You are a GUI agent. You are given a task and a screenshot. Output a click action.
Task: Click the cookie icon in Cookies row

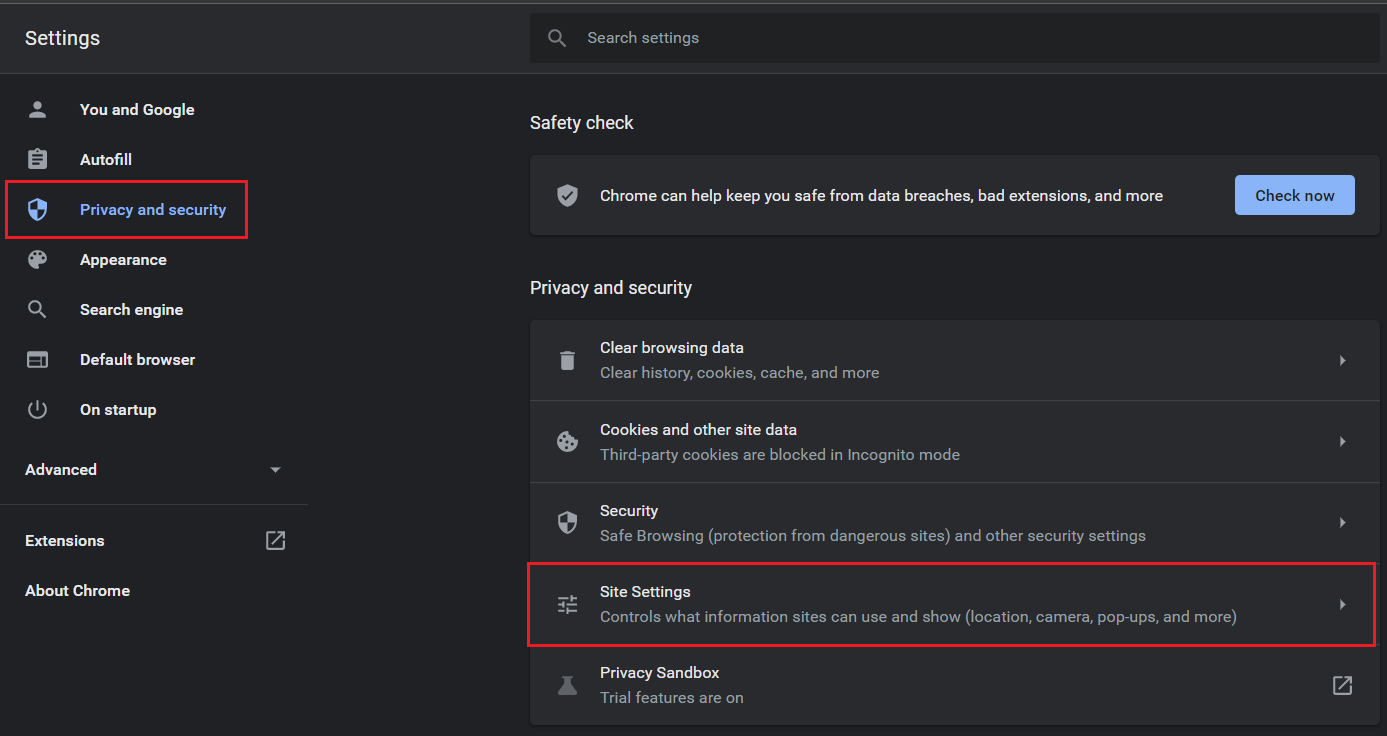pyautogui.click(x=567, y=442)
